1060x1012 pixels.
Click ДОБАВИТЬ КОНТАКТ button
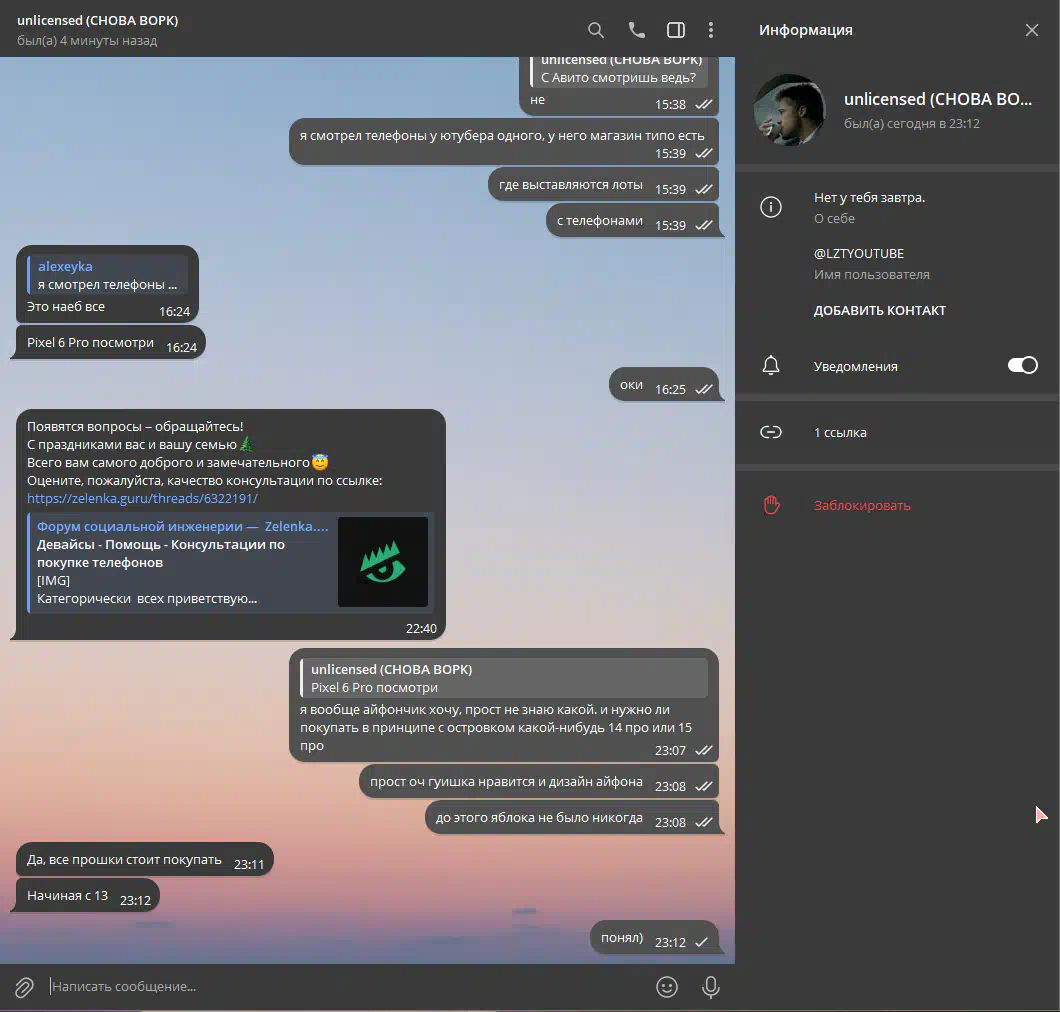[879, 311]
